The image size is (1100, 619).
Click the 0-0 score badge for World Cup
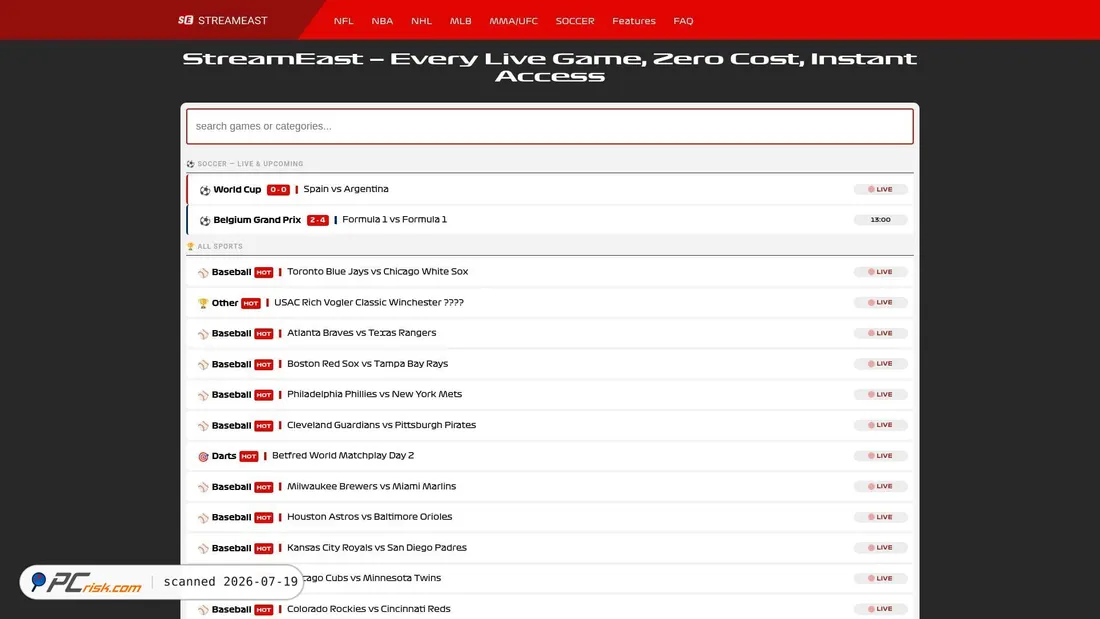pyautogui.click(x=279, y=189)
